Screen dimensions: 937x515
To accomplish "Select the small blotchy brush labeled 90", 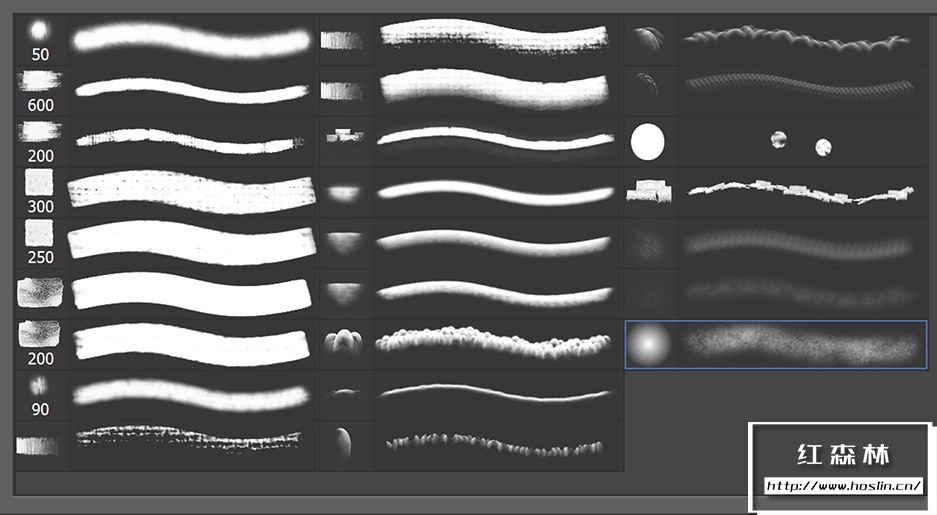I will (x=166, y=396).
